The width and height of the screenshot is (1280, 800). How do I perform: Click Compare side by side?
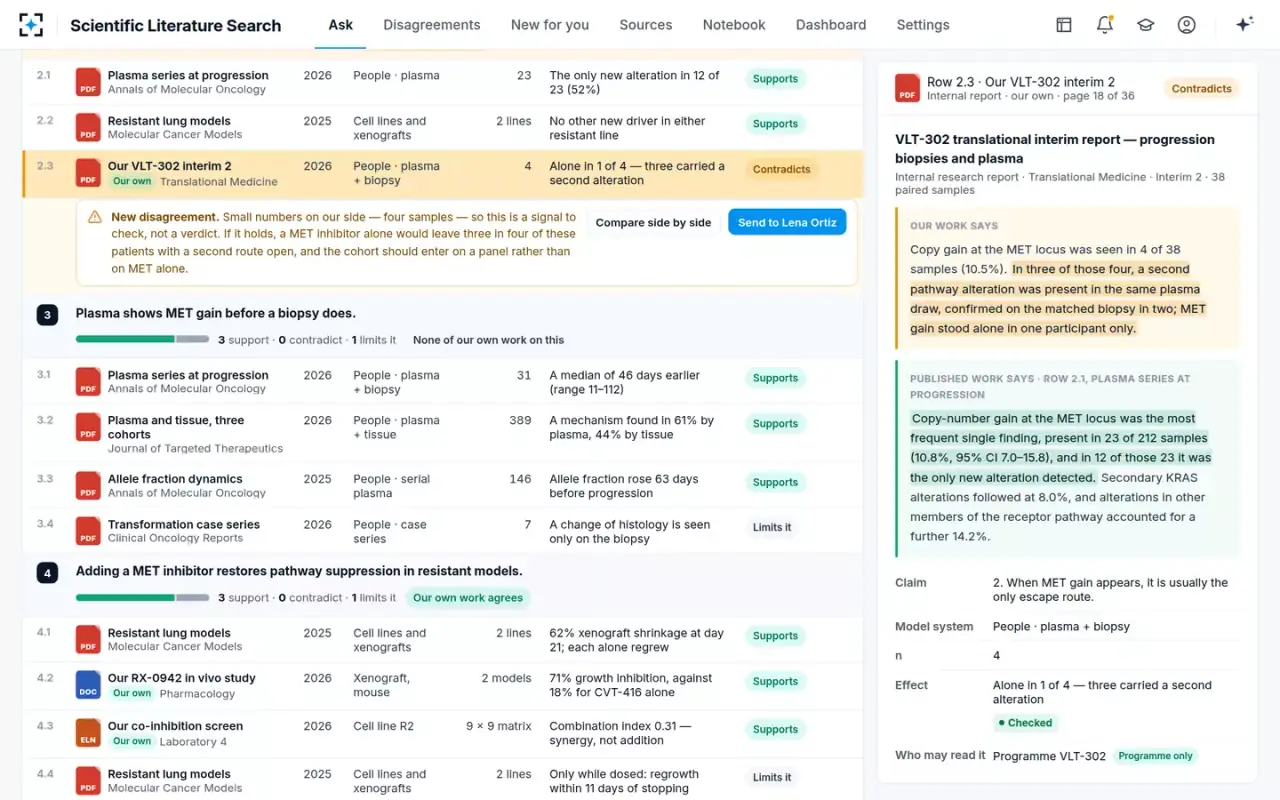[x=654, y=222]
